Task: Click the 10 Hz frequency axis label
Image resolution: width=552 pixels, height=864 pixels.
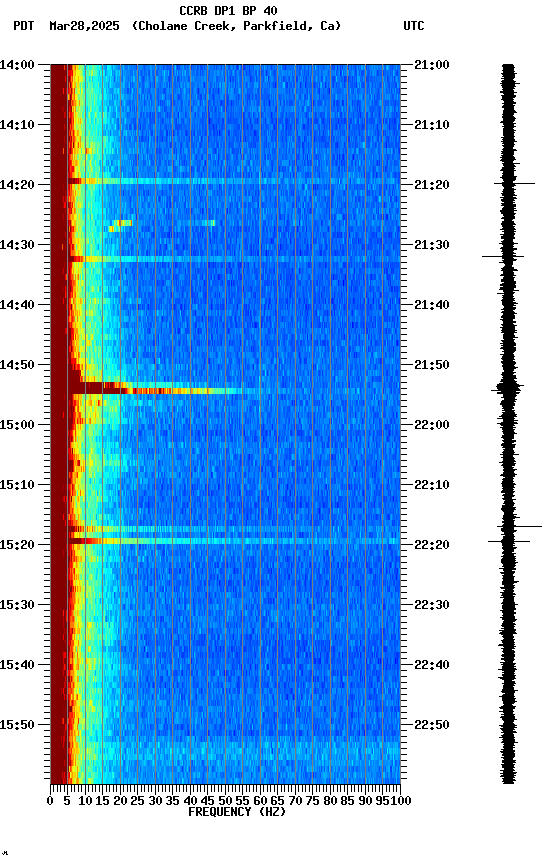Action: [85, 801]
